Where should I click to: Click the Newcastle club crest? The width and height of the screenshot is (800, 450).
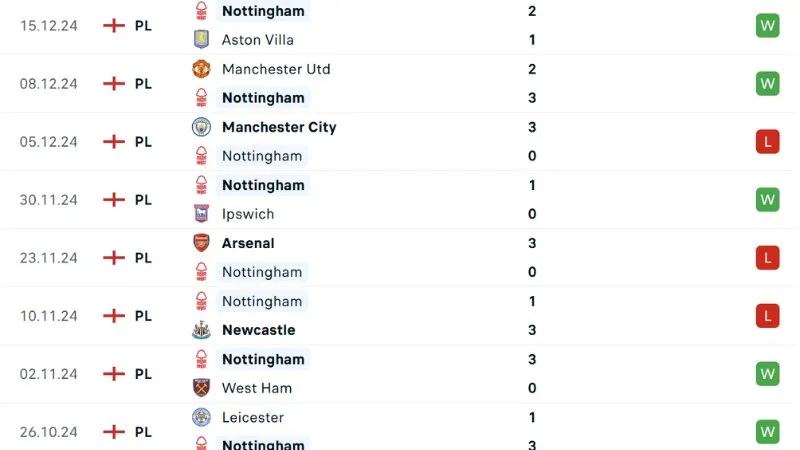[x=202, y=330]
